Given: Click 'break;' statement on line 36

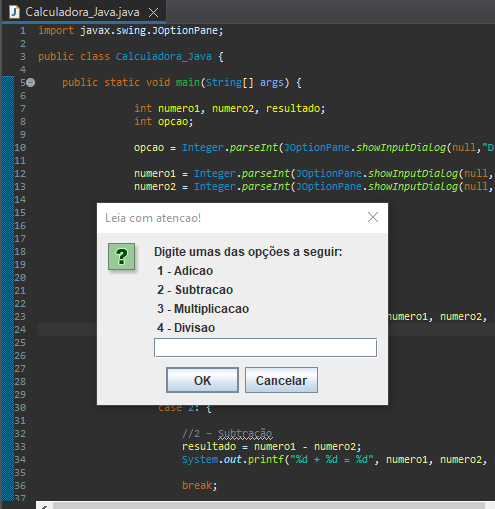Looking at the screenshot, I should point(199,485).
